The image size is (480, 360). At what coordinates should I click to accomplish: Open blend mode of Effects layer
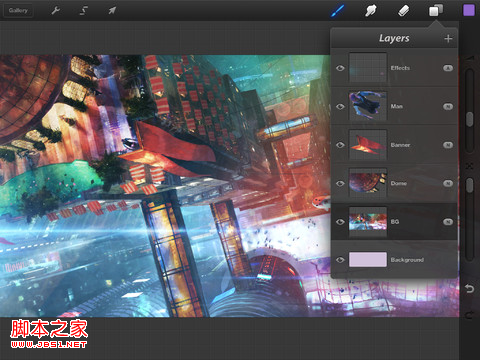[448, 68]
